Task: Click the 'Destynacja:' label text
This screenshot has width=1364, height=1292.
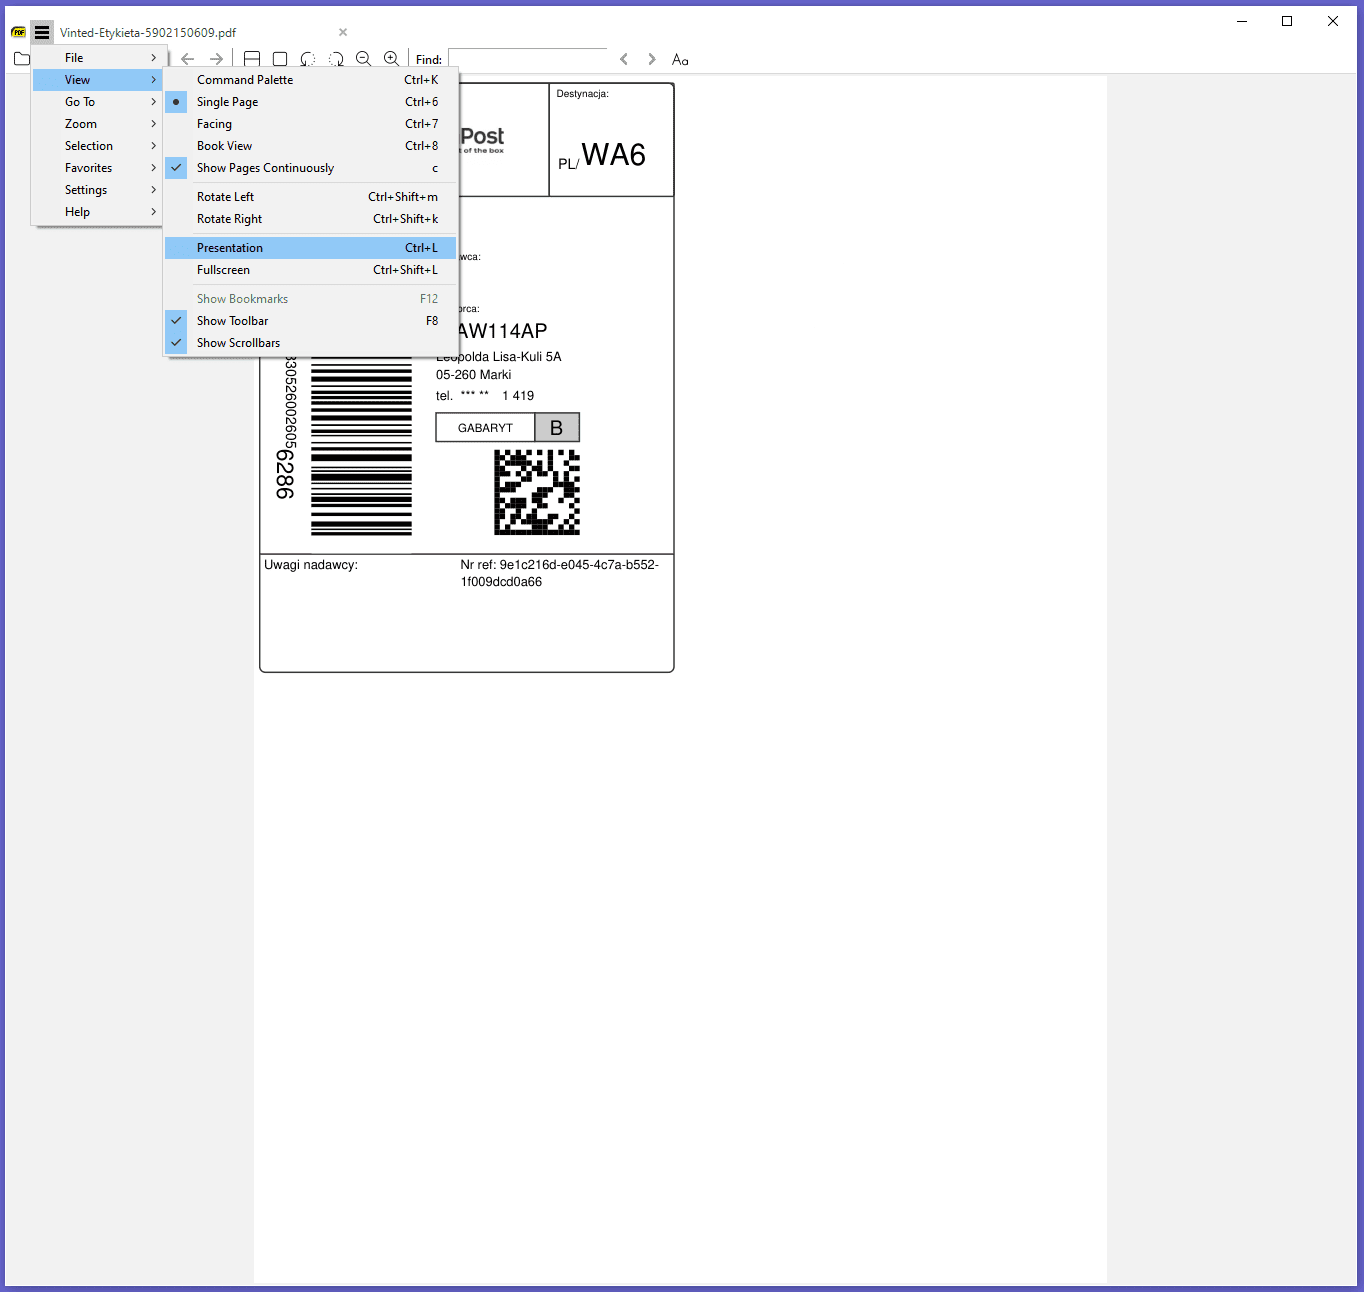Action: (x=583, y=94)
